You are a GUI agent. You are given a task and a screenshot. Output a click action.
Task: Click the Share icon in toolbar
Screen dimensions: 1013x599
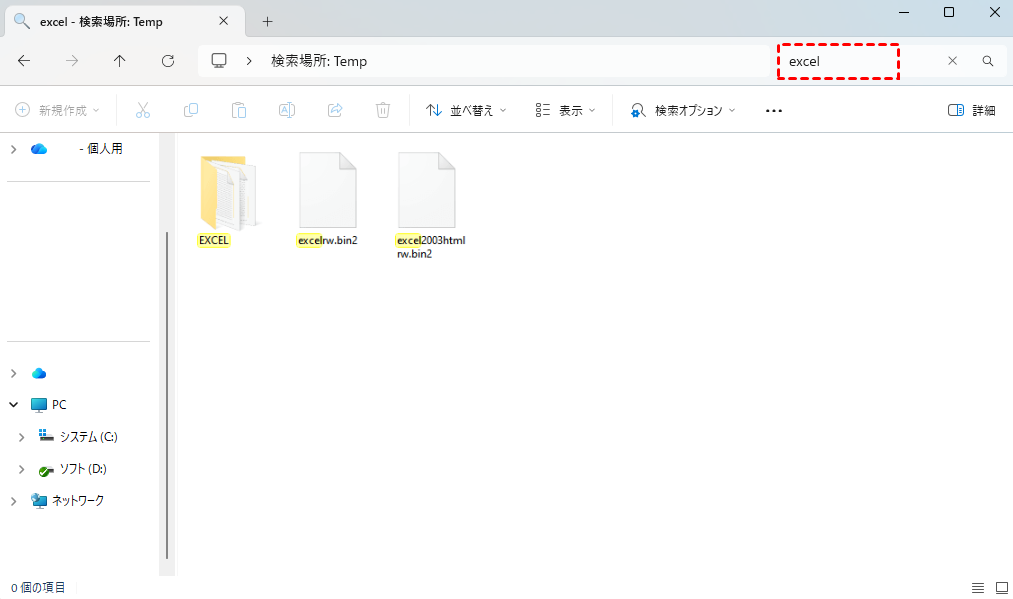[335, 110]
